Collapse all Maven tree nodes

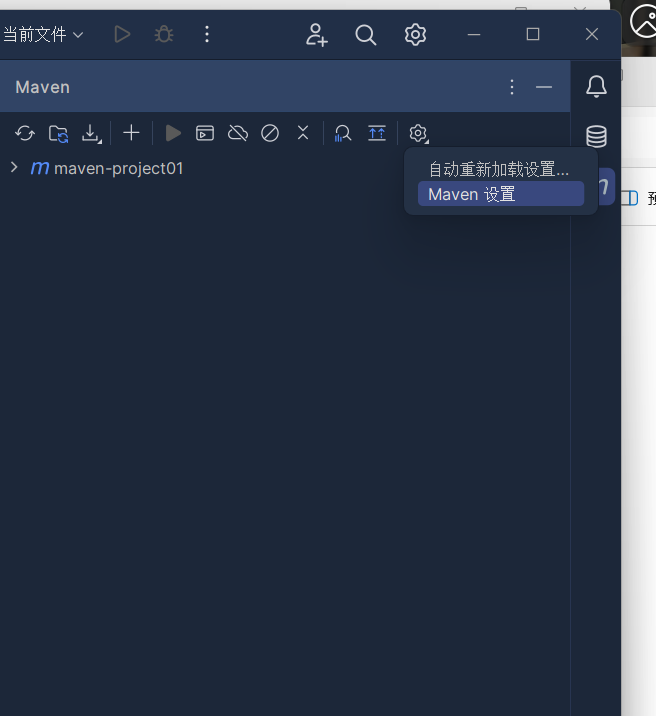pyautogui.click(x=303, y=133)
